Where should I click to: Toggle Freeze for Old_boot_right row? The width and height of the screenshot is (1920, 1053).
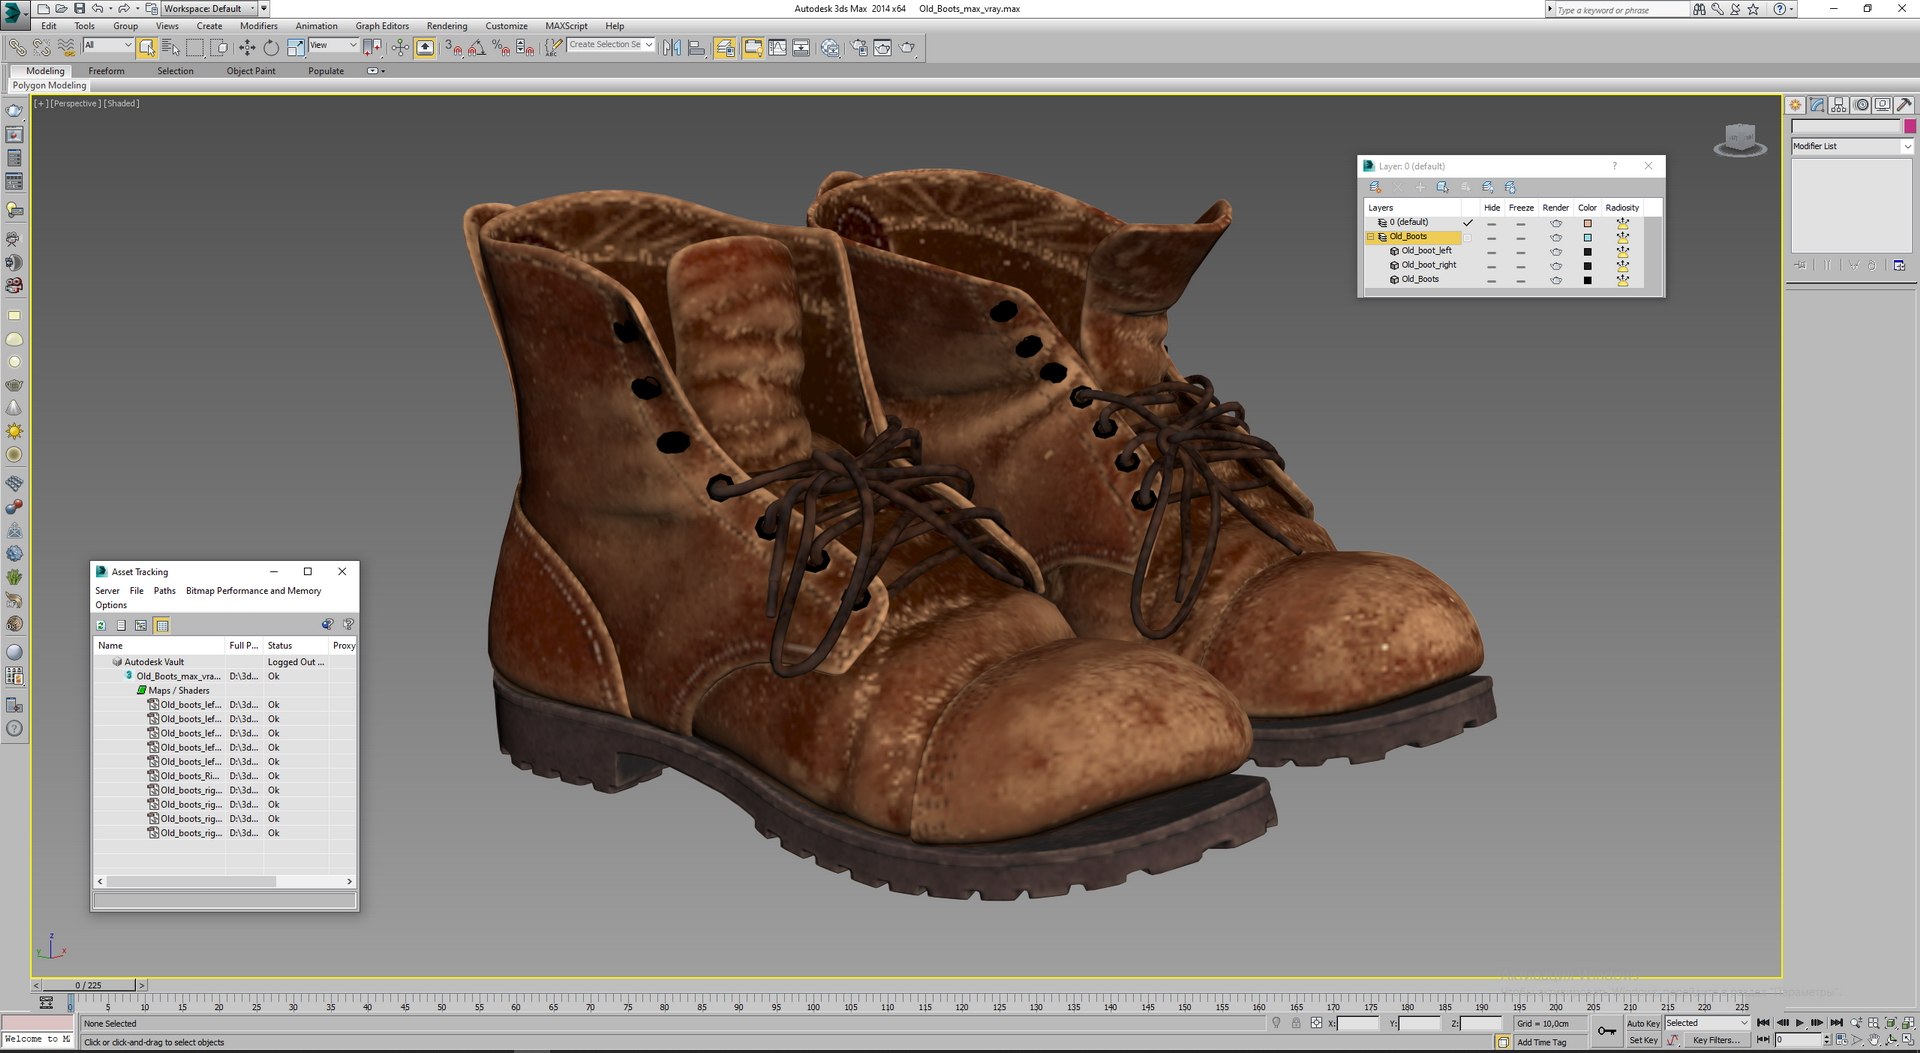coord(1520,265)
